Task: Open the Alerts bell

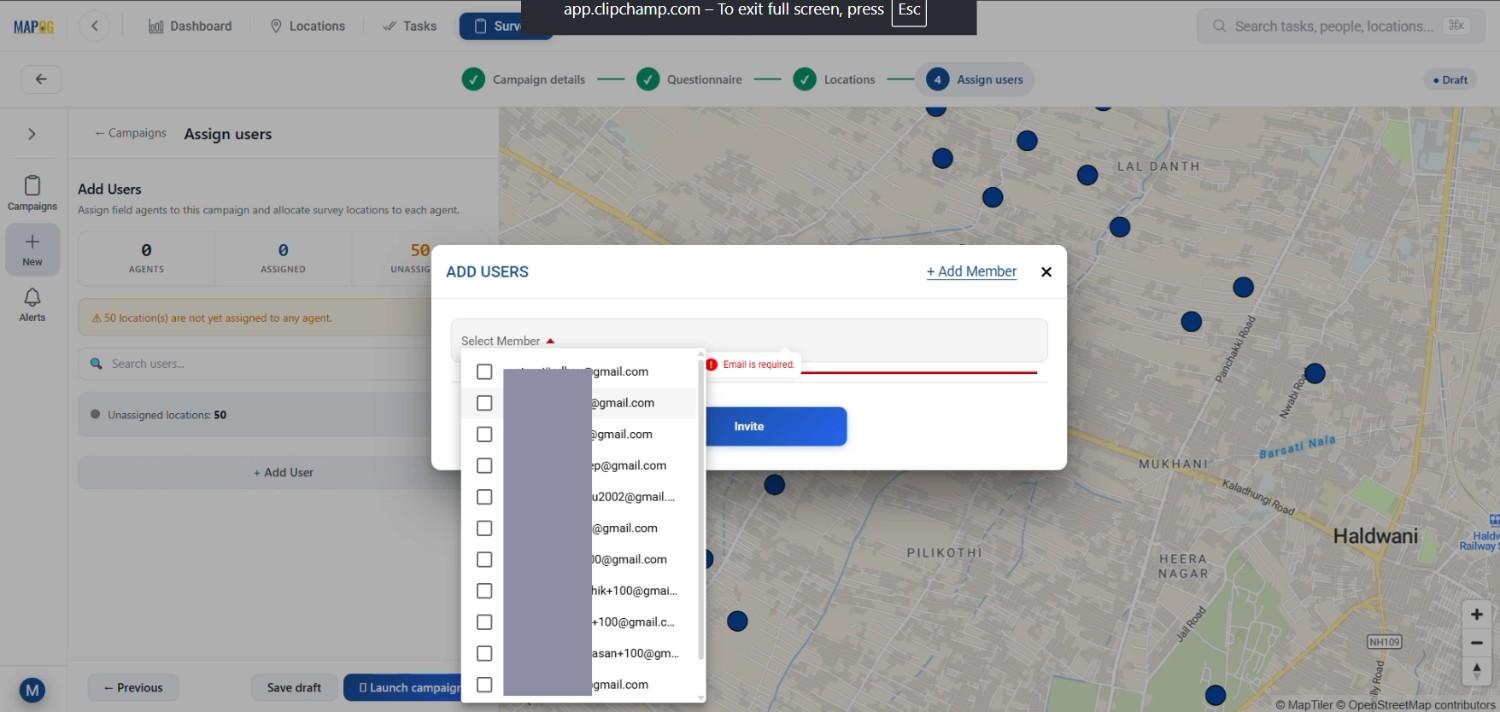Action: 32,304
